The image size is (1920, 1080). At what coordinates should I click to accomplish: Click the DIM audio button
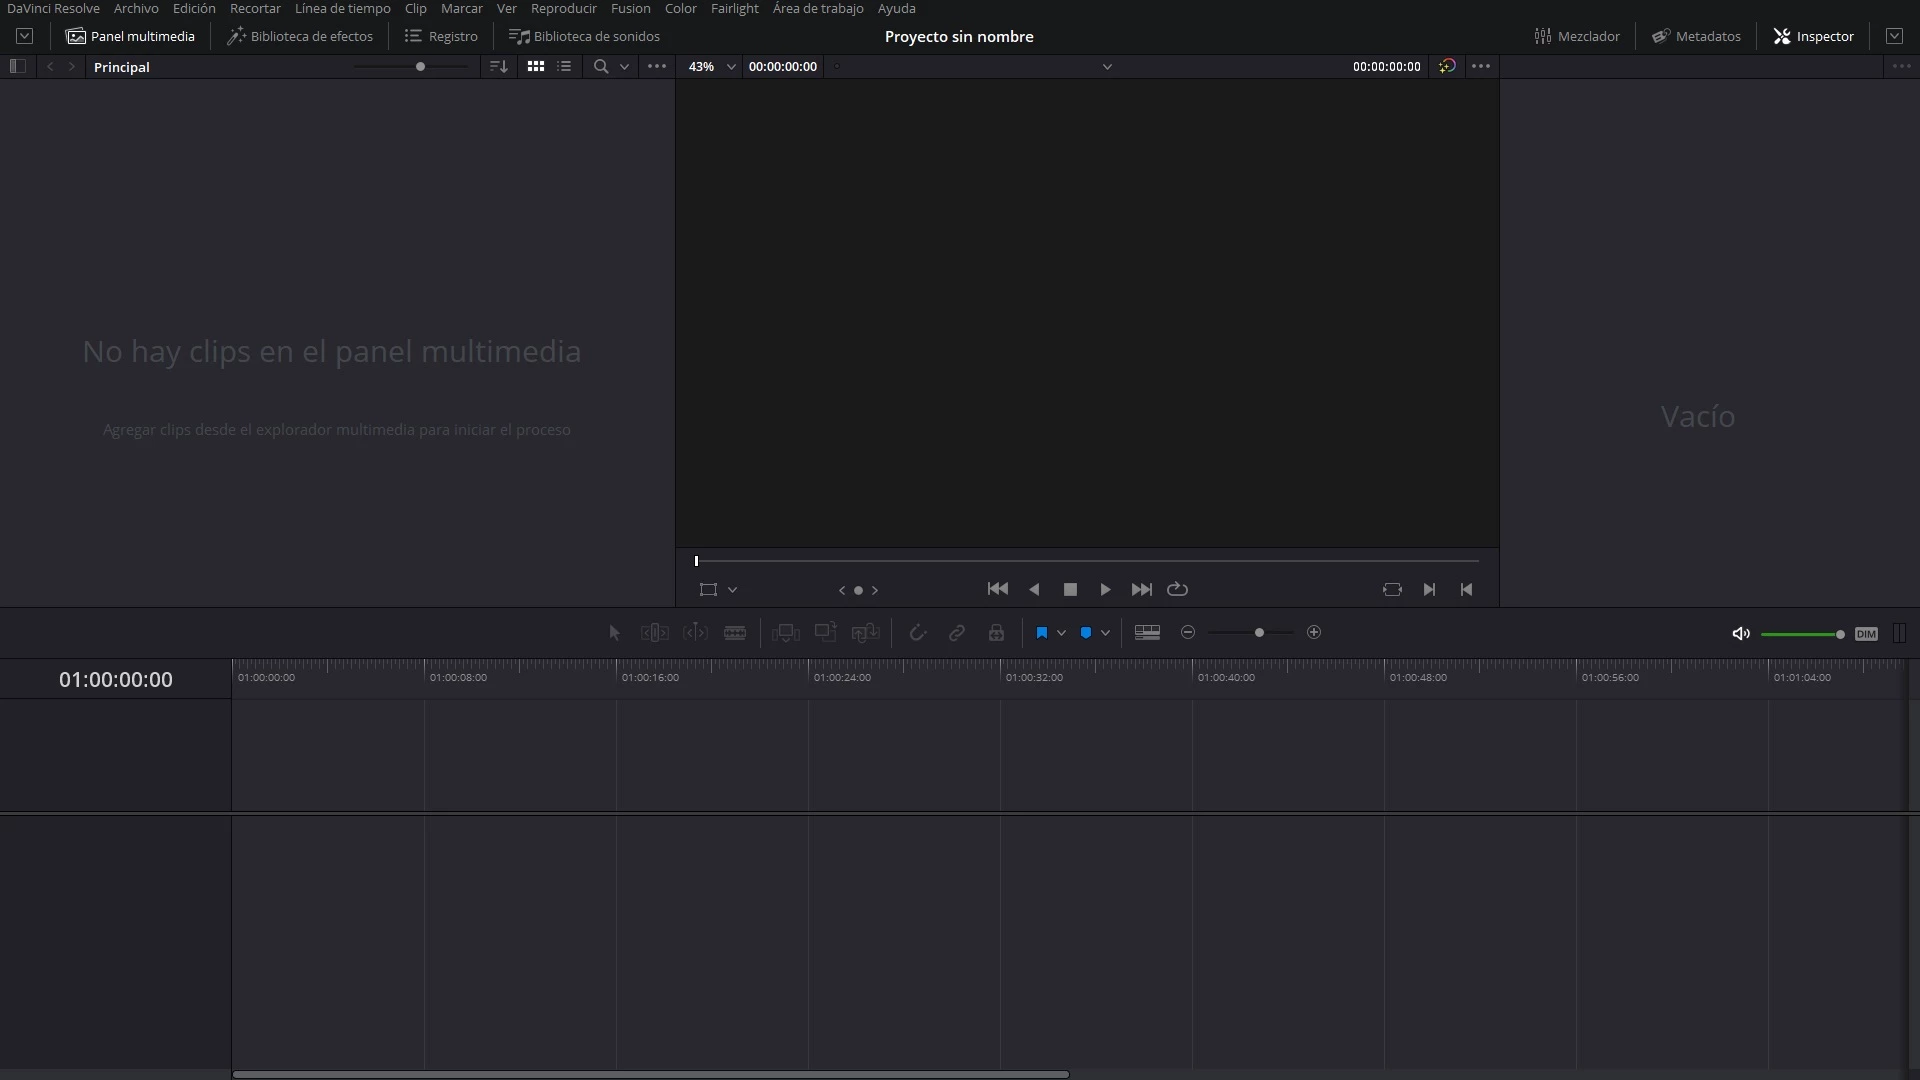[x=1866, y=634]
